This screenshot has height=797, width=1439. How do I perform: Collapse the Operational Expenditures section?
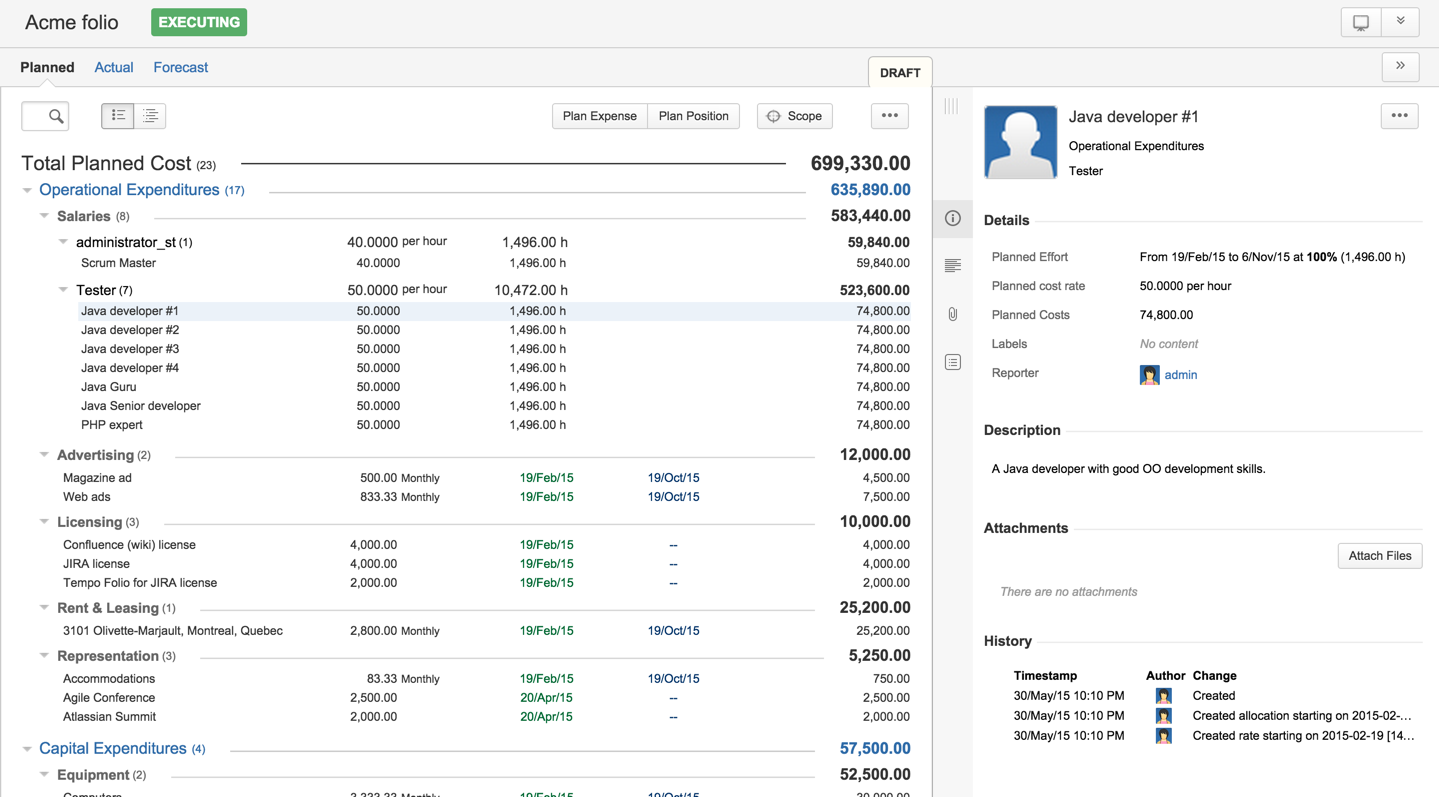pyautogui.click(x=27, y=190)
